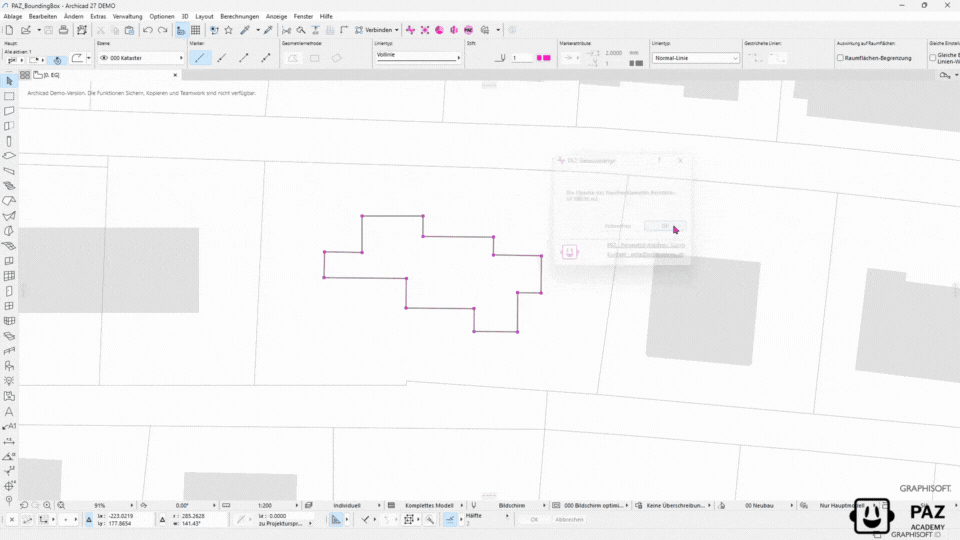Click the pen number field showing 1
This screenshot has height=540, width=960.
pos(522,58)
